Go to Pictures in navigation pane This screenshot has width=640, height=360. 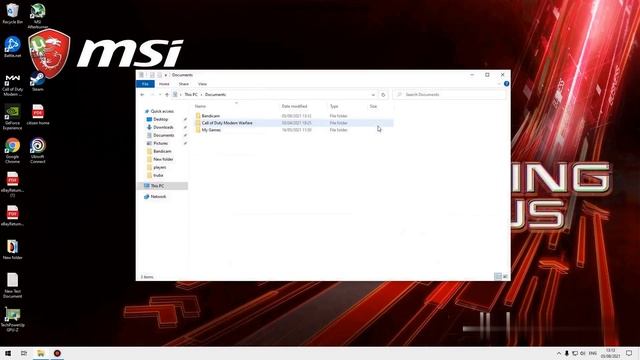[160, 143]
